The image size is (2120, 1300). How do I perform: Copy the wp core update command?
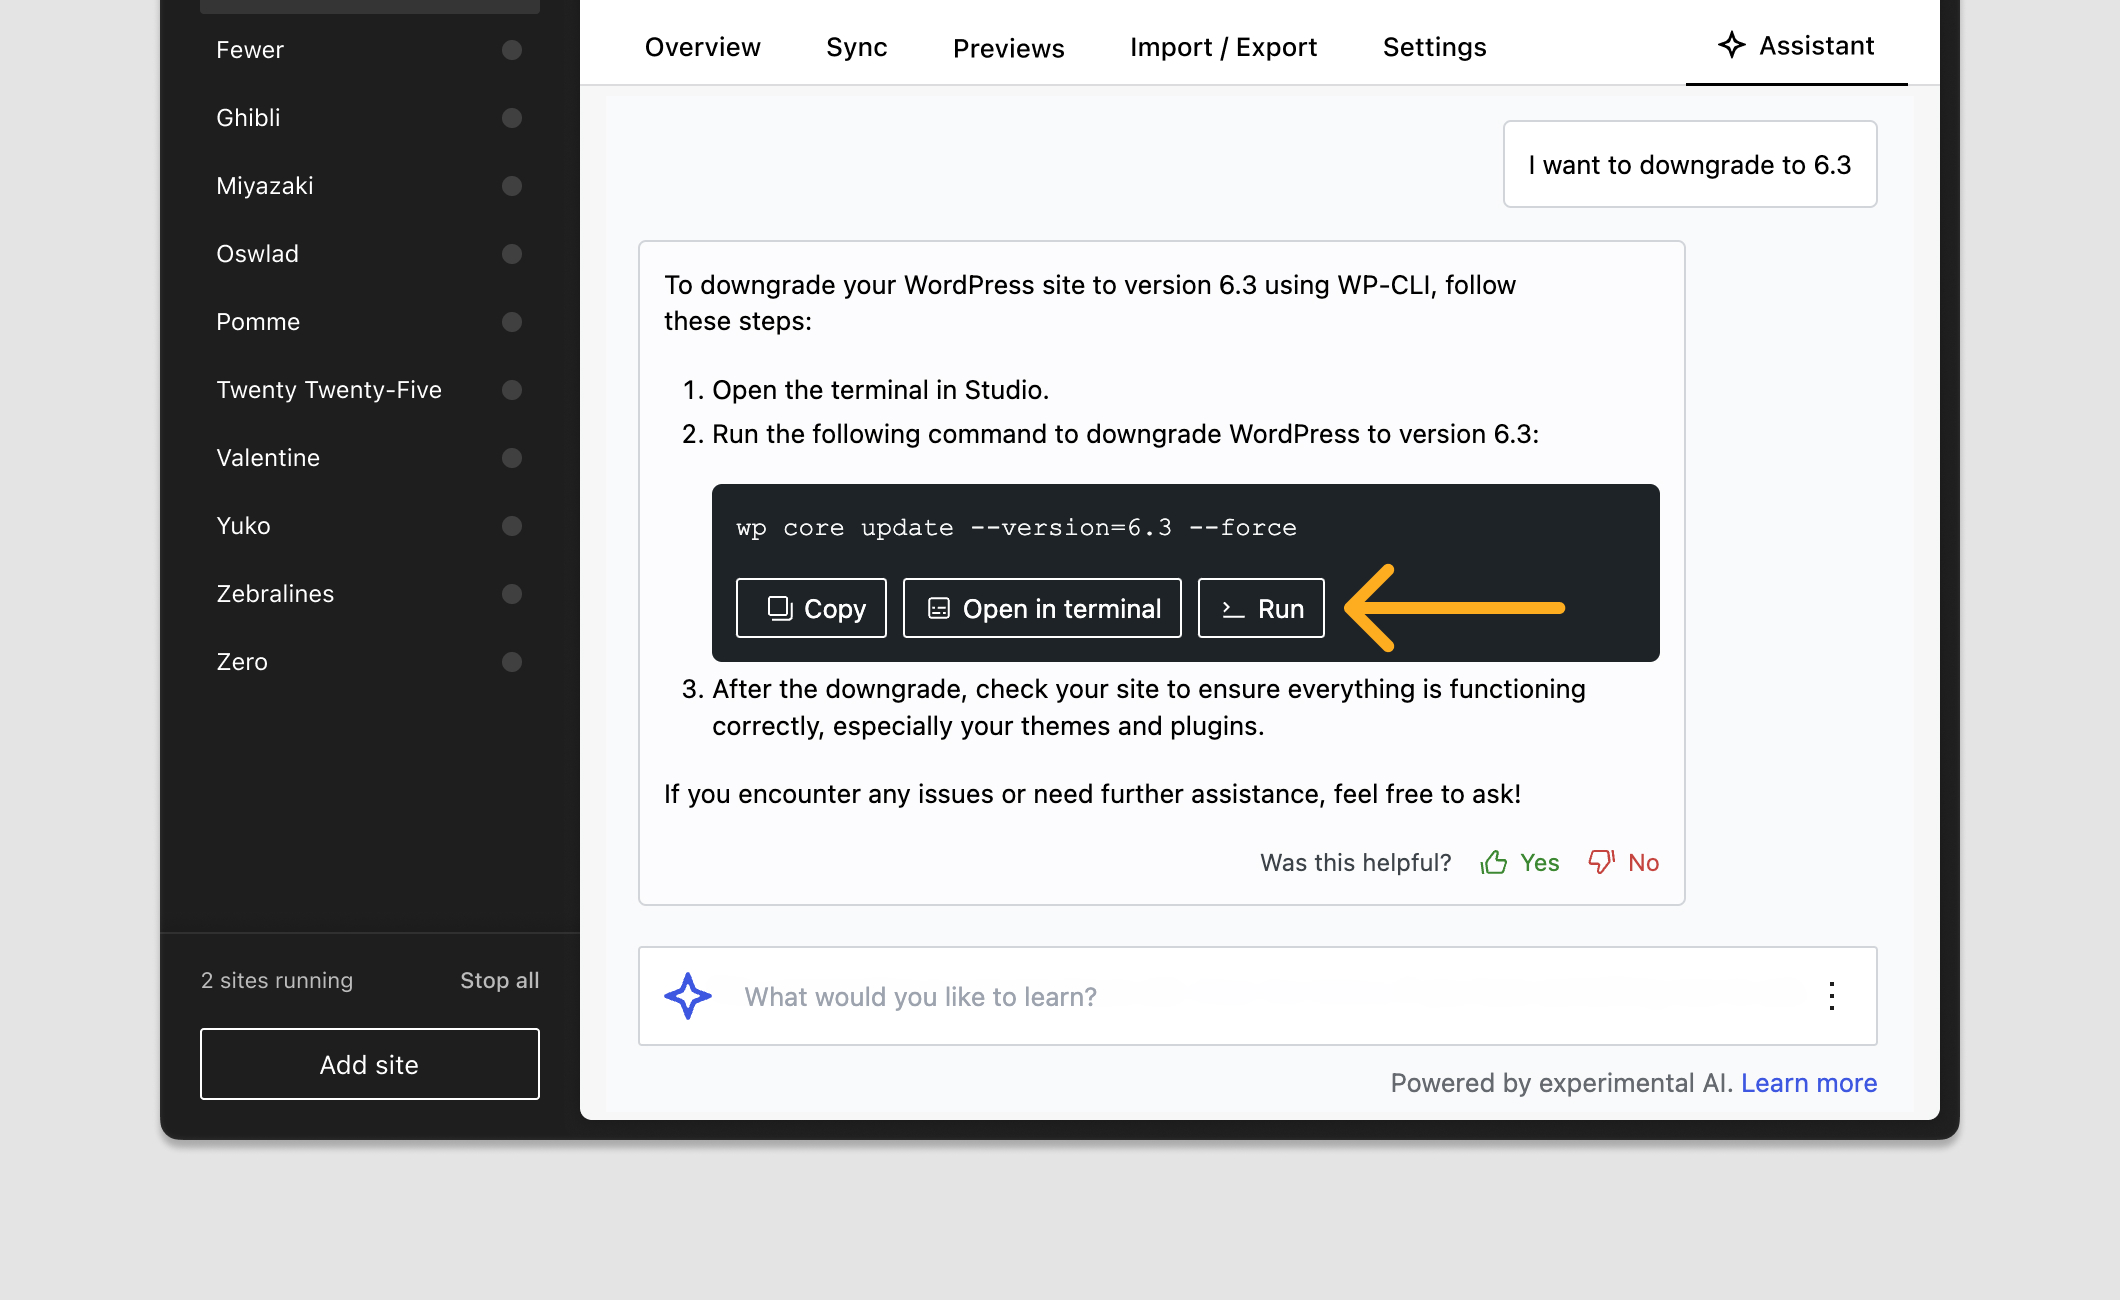tap(811, 608)
